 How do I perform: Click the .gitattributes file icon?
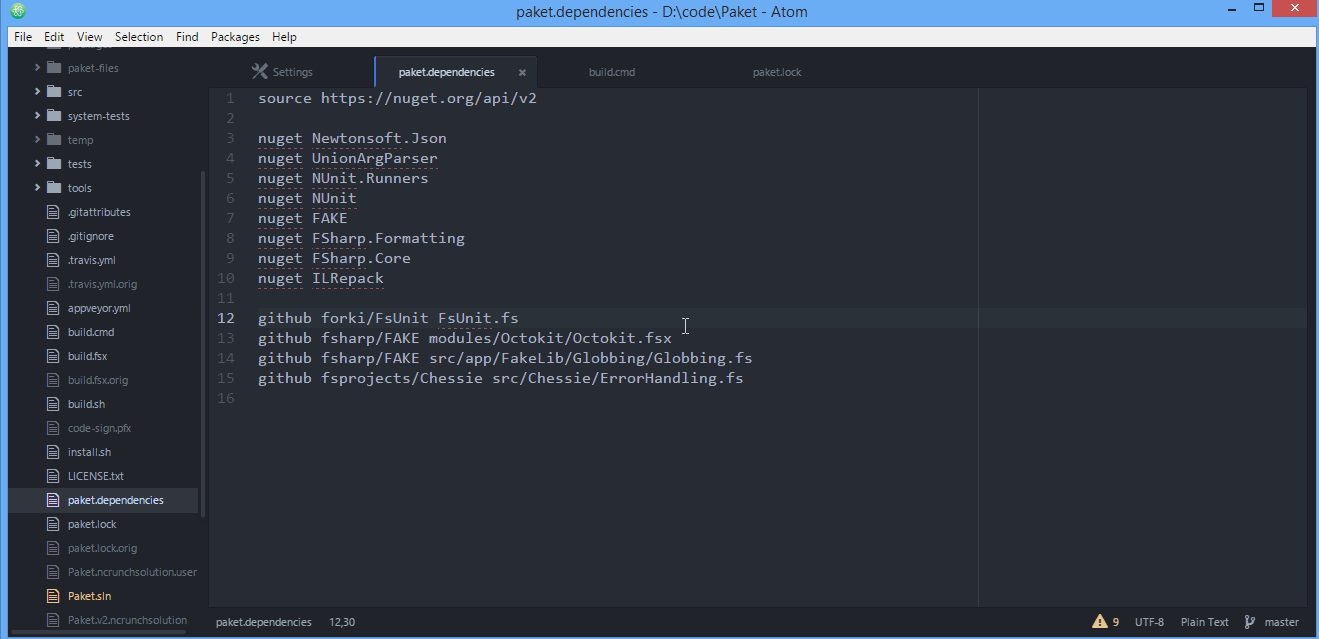pos(54,212)
